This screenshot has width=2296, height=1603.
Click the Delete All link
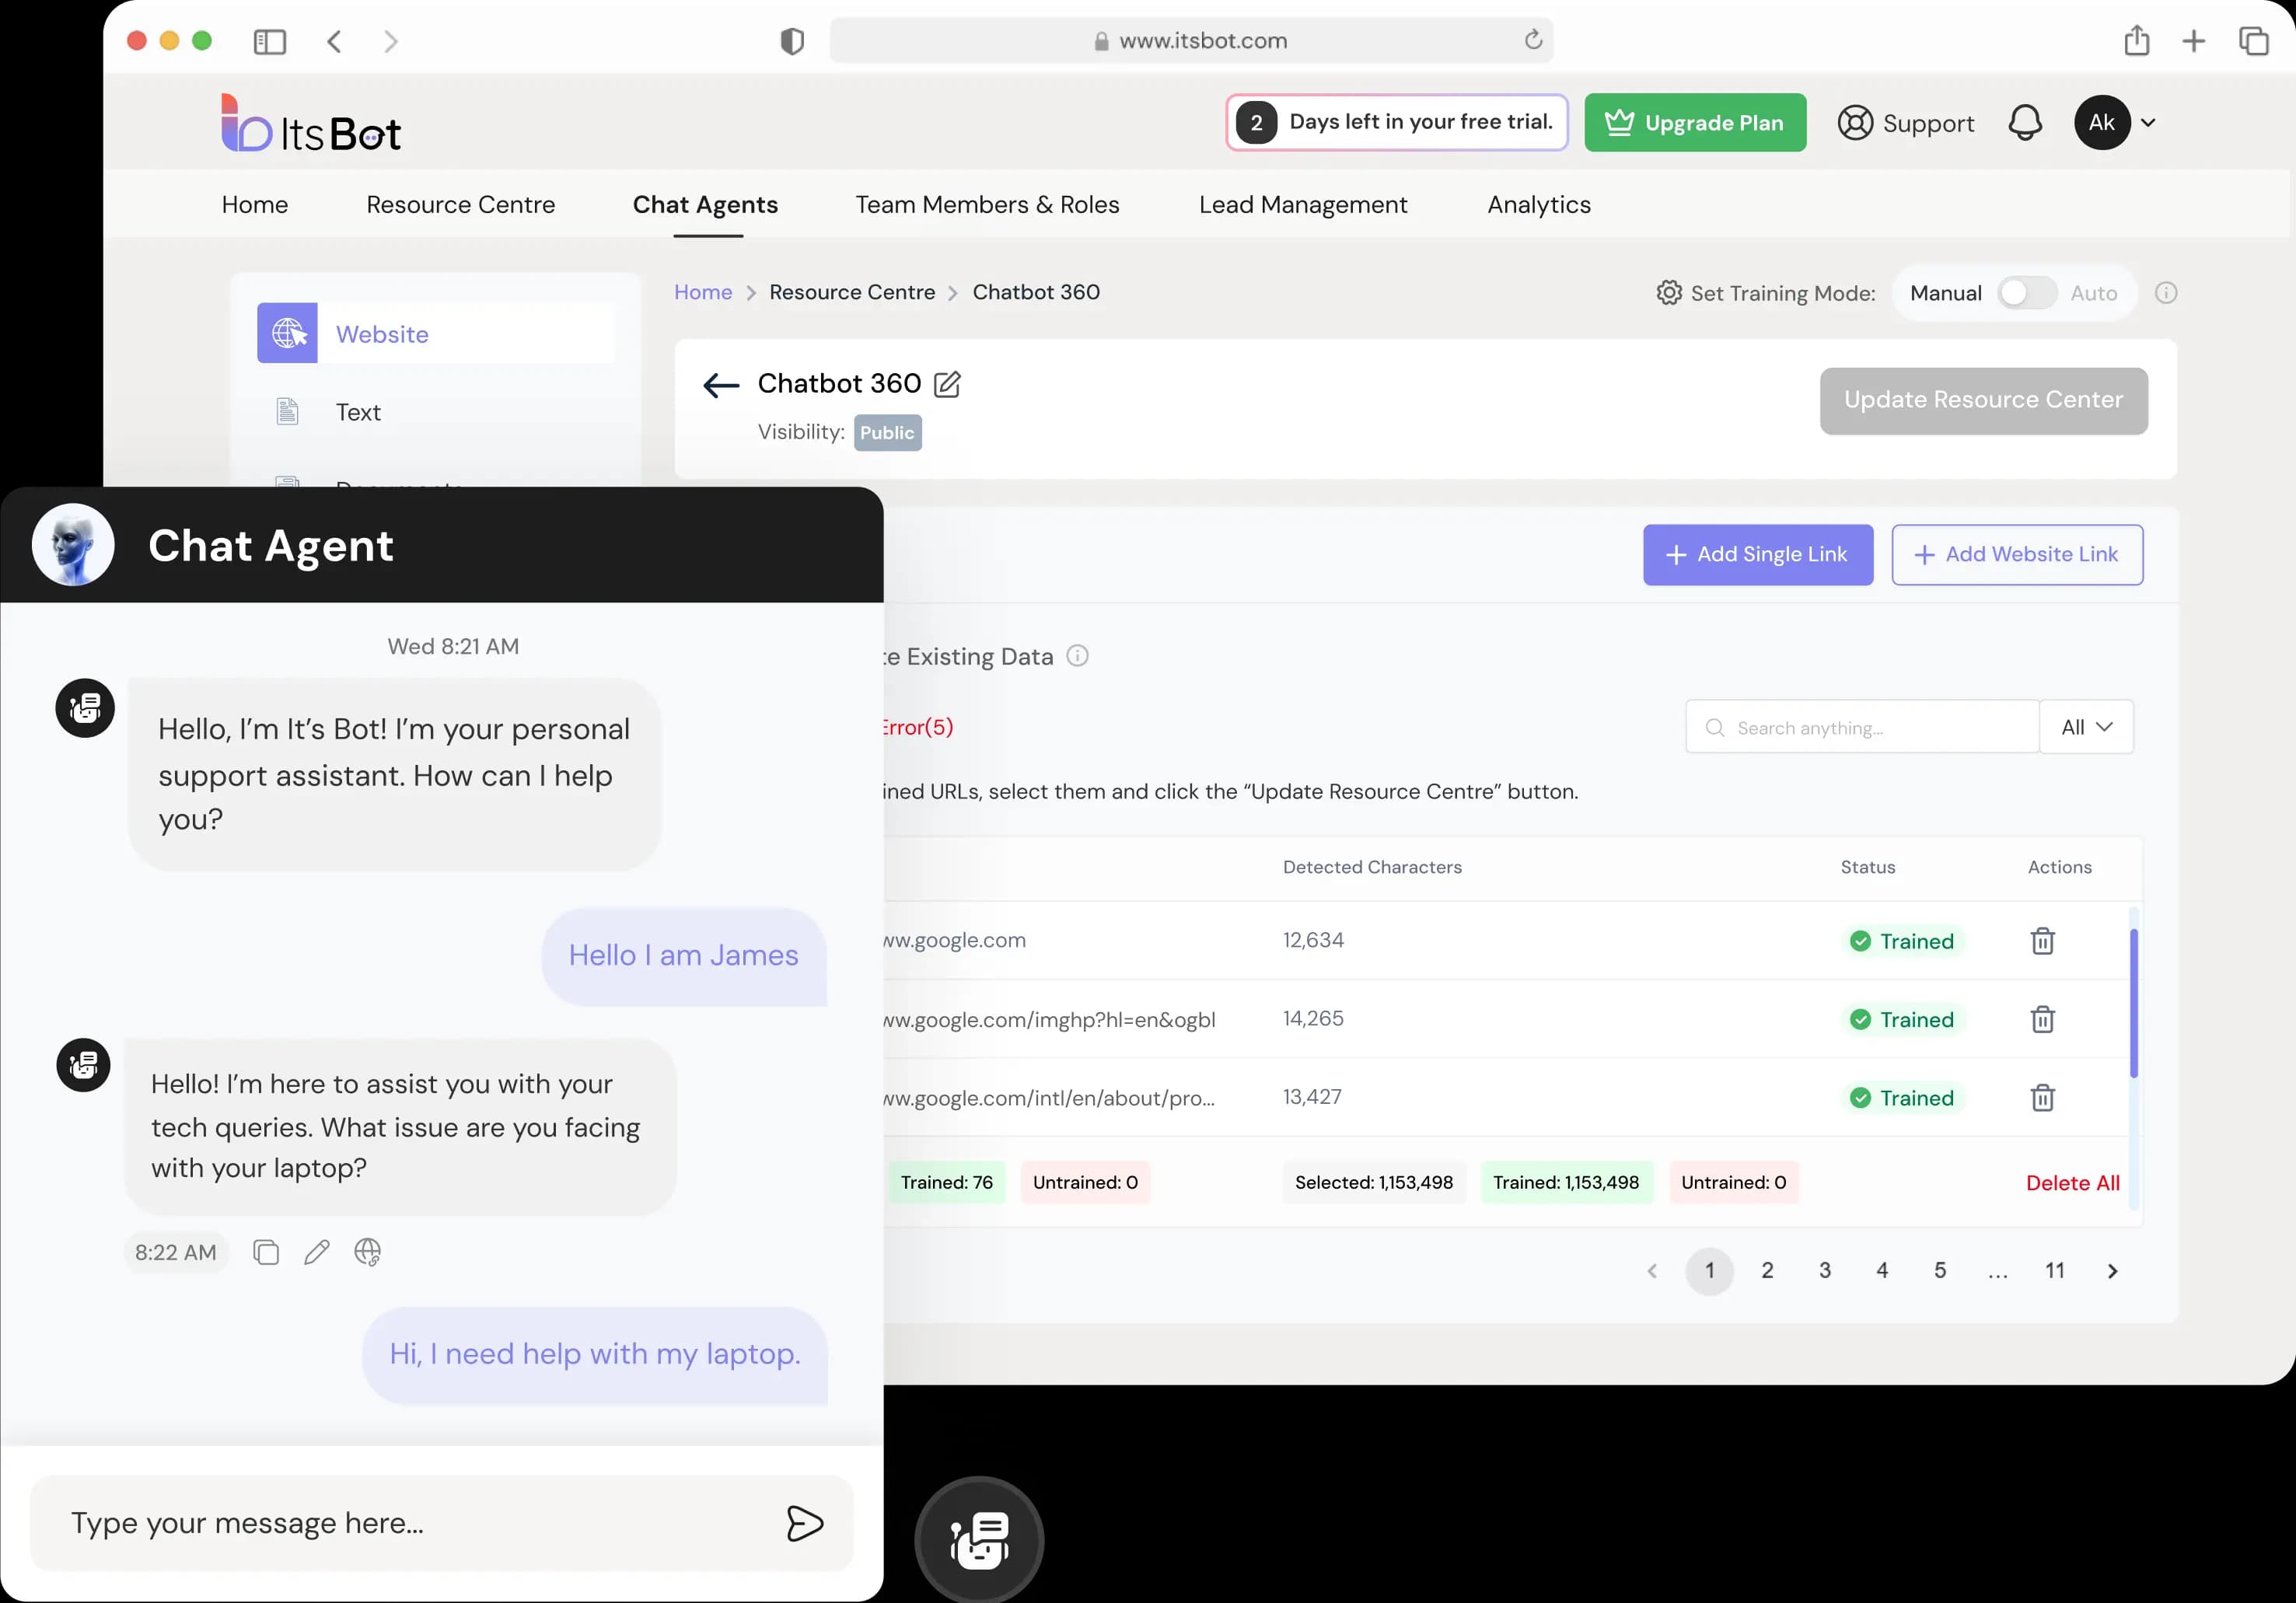(2072, 1183)
